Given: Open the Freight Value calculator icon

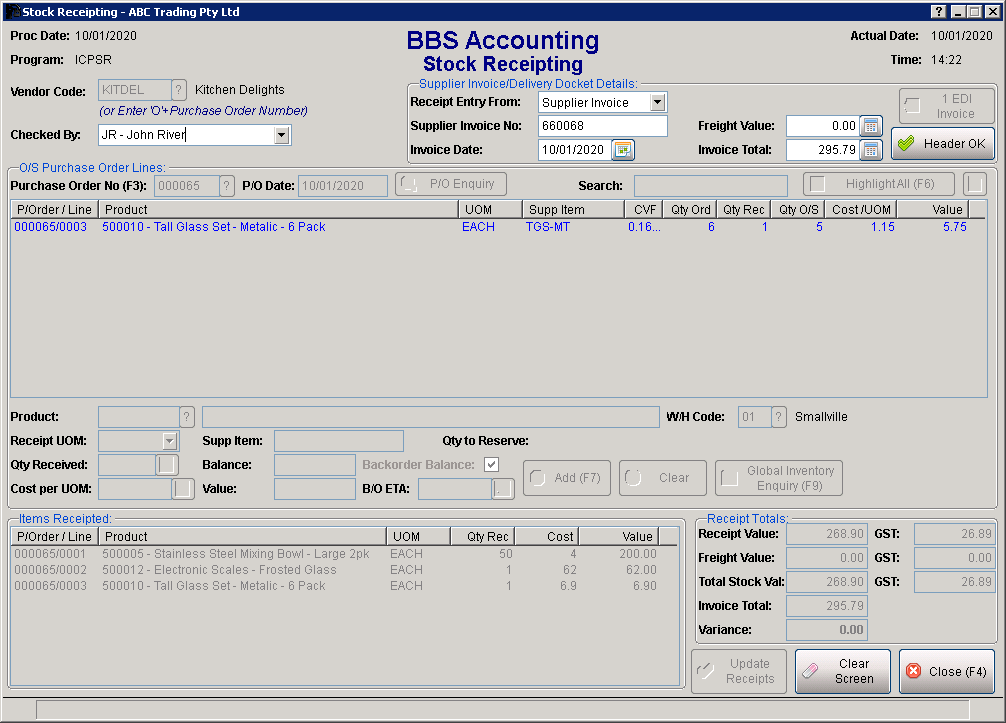Looking at the screenshot, I should [871, 126].
